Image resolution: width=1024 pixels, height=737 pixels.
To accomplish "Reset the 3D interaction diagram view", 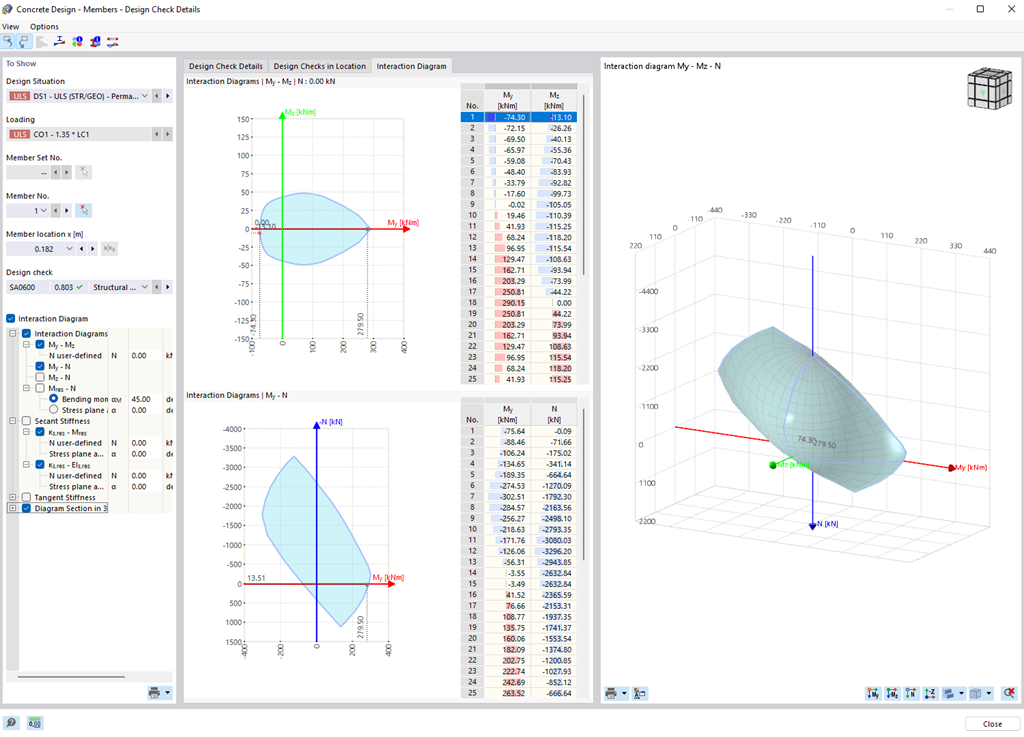I will [1009, 693].
